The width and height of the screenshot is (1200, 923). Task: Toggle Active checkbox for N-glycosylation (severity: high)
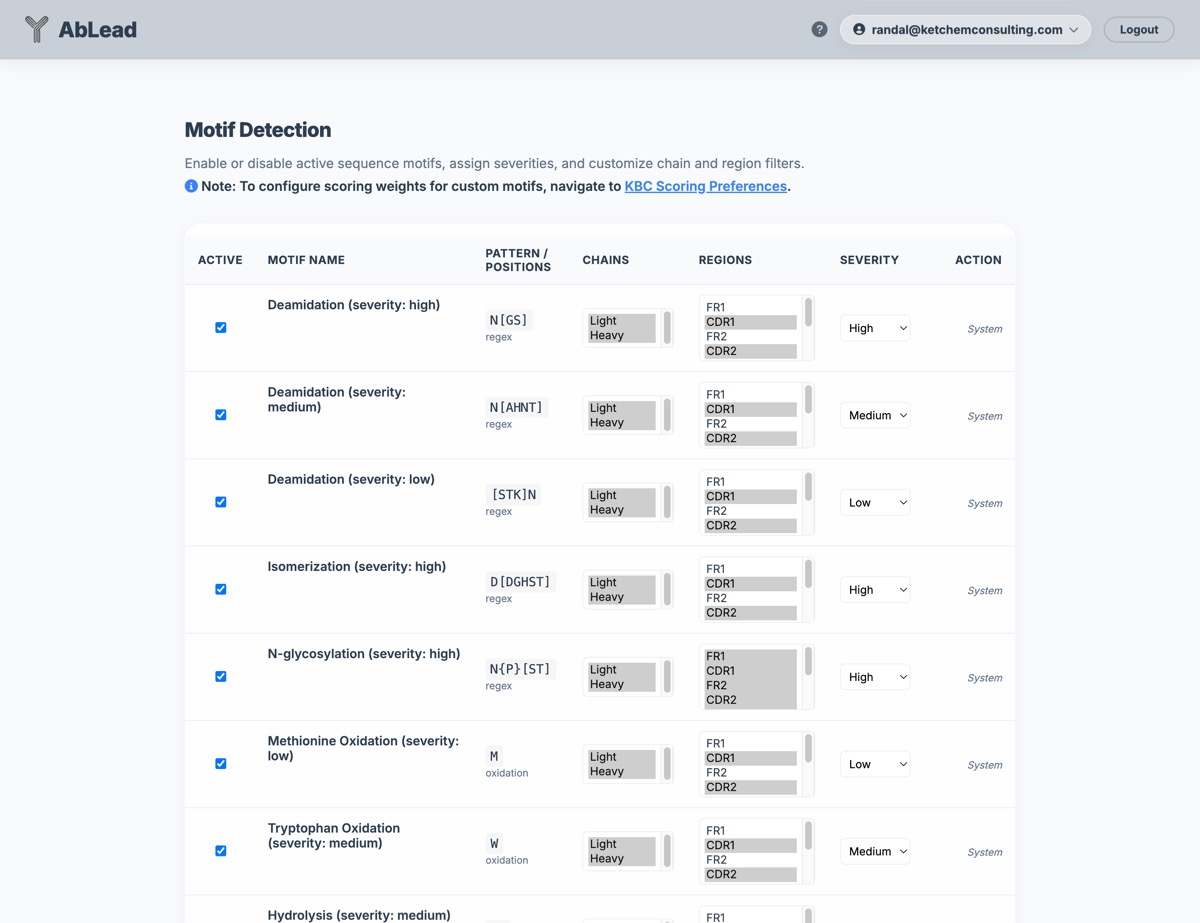[x=221, y=677]
